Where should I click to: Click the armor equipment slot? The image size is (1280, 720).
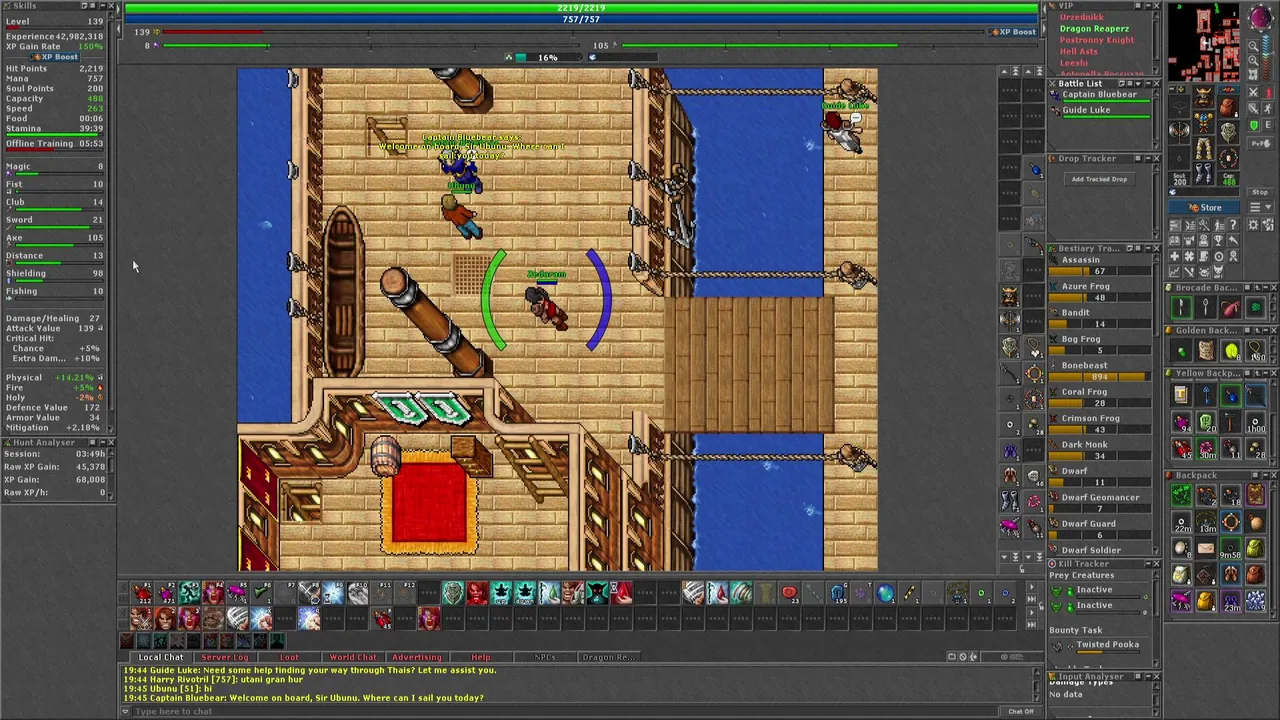pyautogui.click(x=1204, y=122)
